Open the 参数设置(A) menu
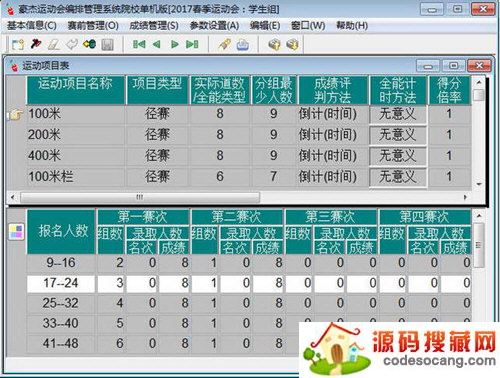This screenshot has width=500, height=378. tap(214, 26)
